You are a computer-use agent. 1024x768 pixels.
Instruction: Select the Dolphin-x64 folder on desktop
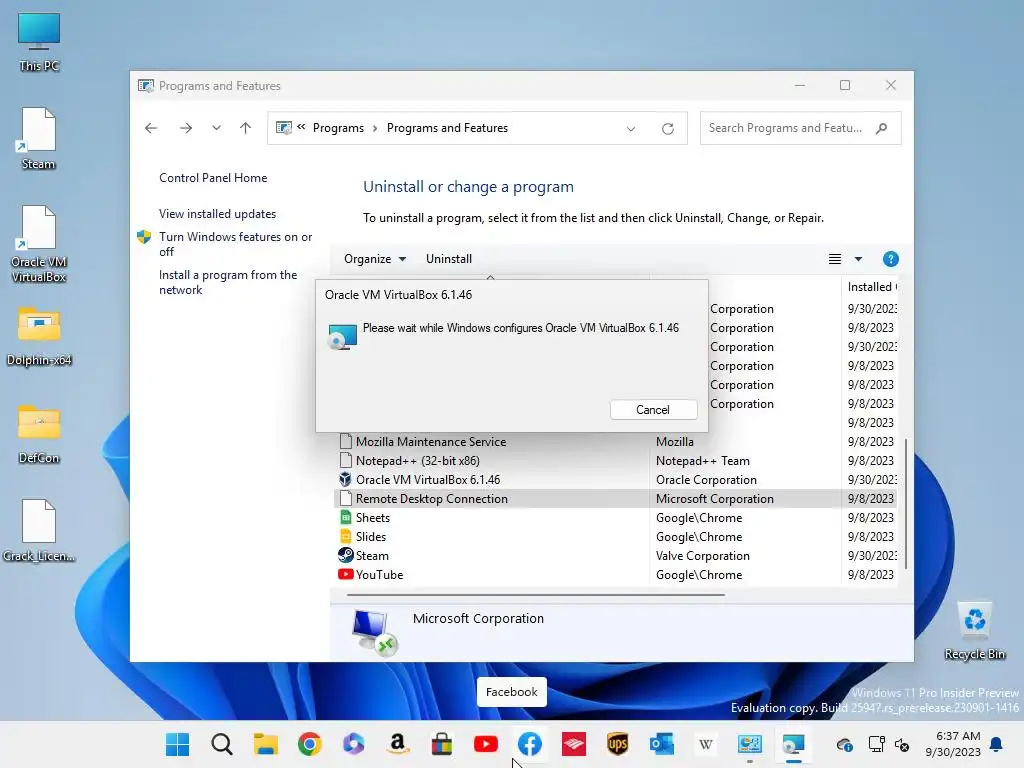(39, 336)
